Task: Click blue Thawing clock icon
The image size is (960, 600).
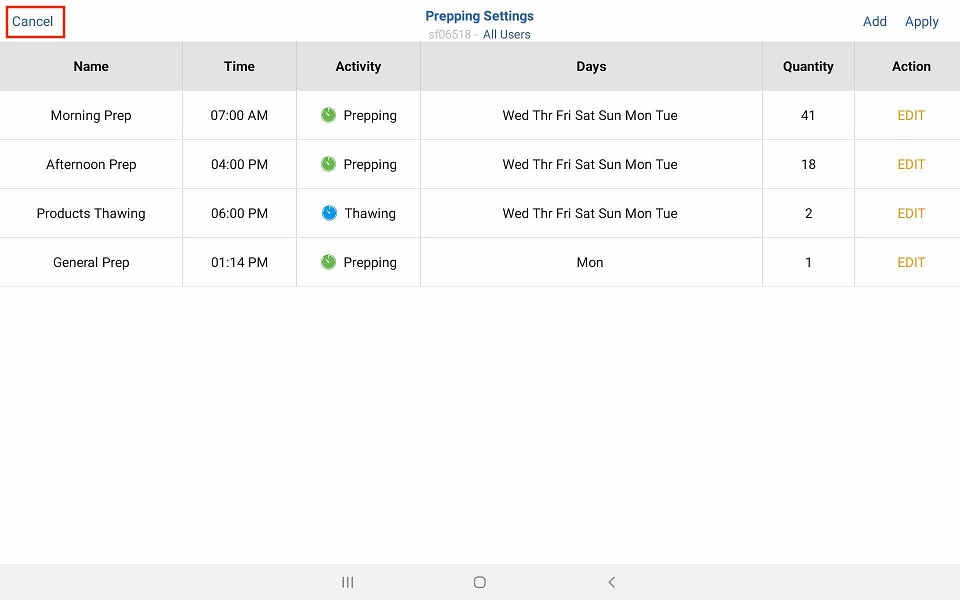Action: pyautogui.click(x=329, y=213)
